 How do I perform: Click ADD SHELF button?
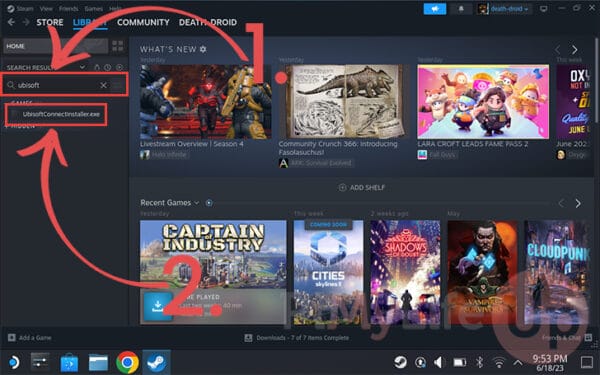click(x=362, y=188)
